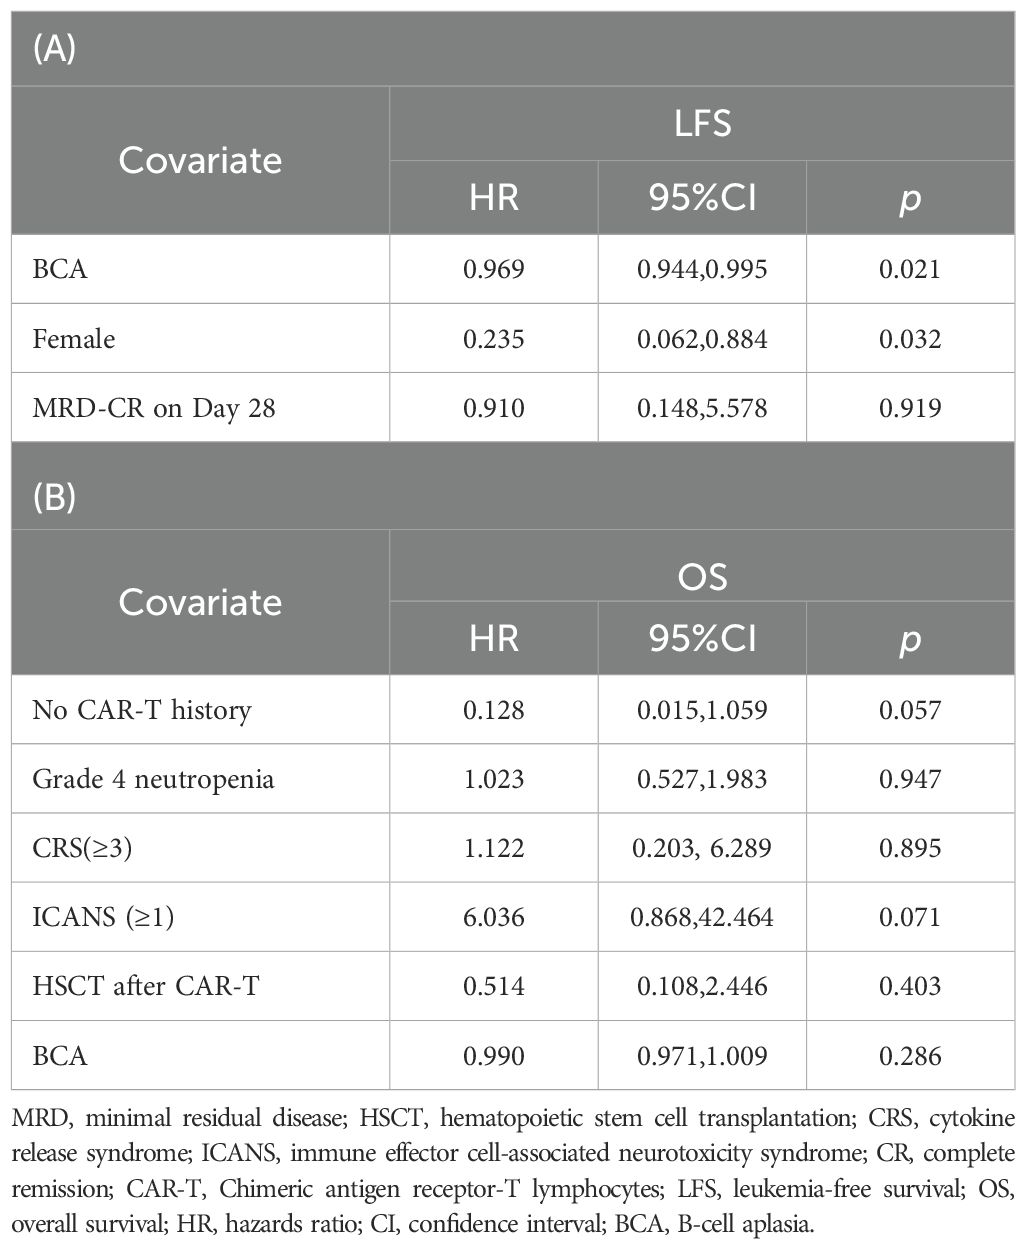Select the HSCT after CAR-T cell
This screenshot has width=1026, height=1249.
146,986
